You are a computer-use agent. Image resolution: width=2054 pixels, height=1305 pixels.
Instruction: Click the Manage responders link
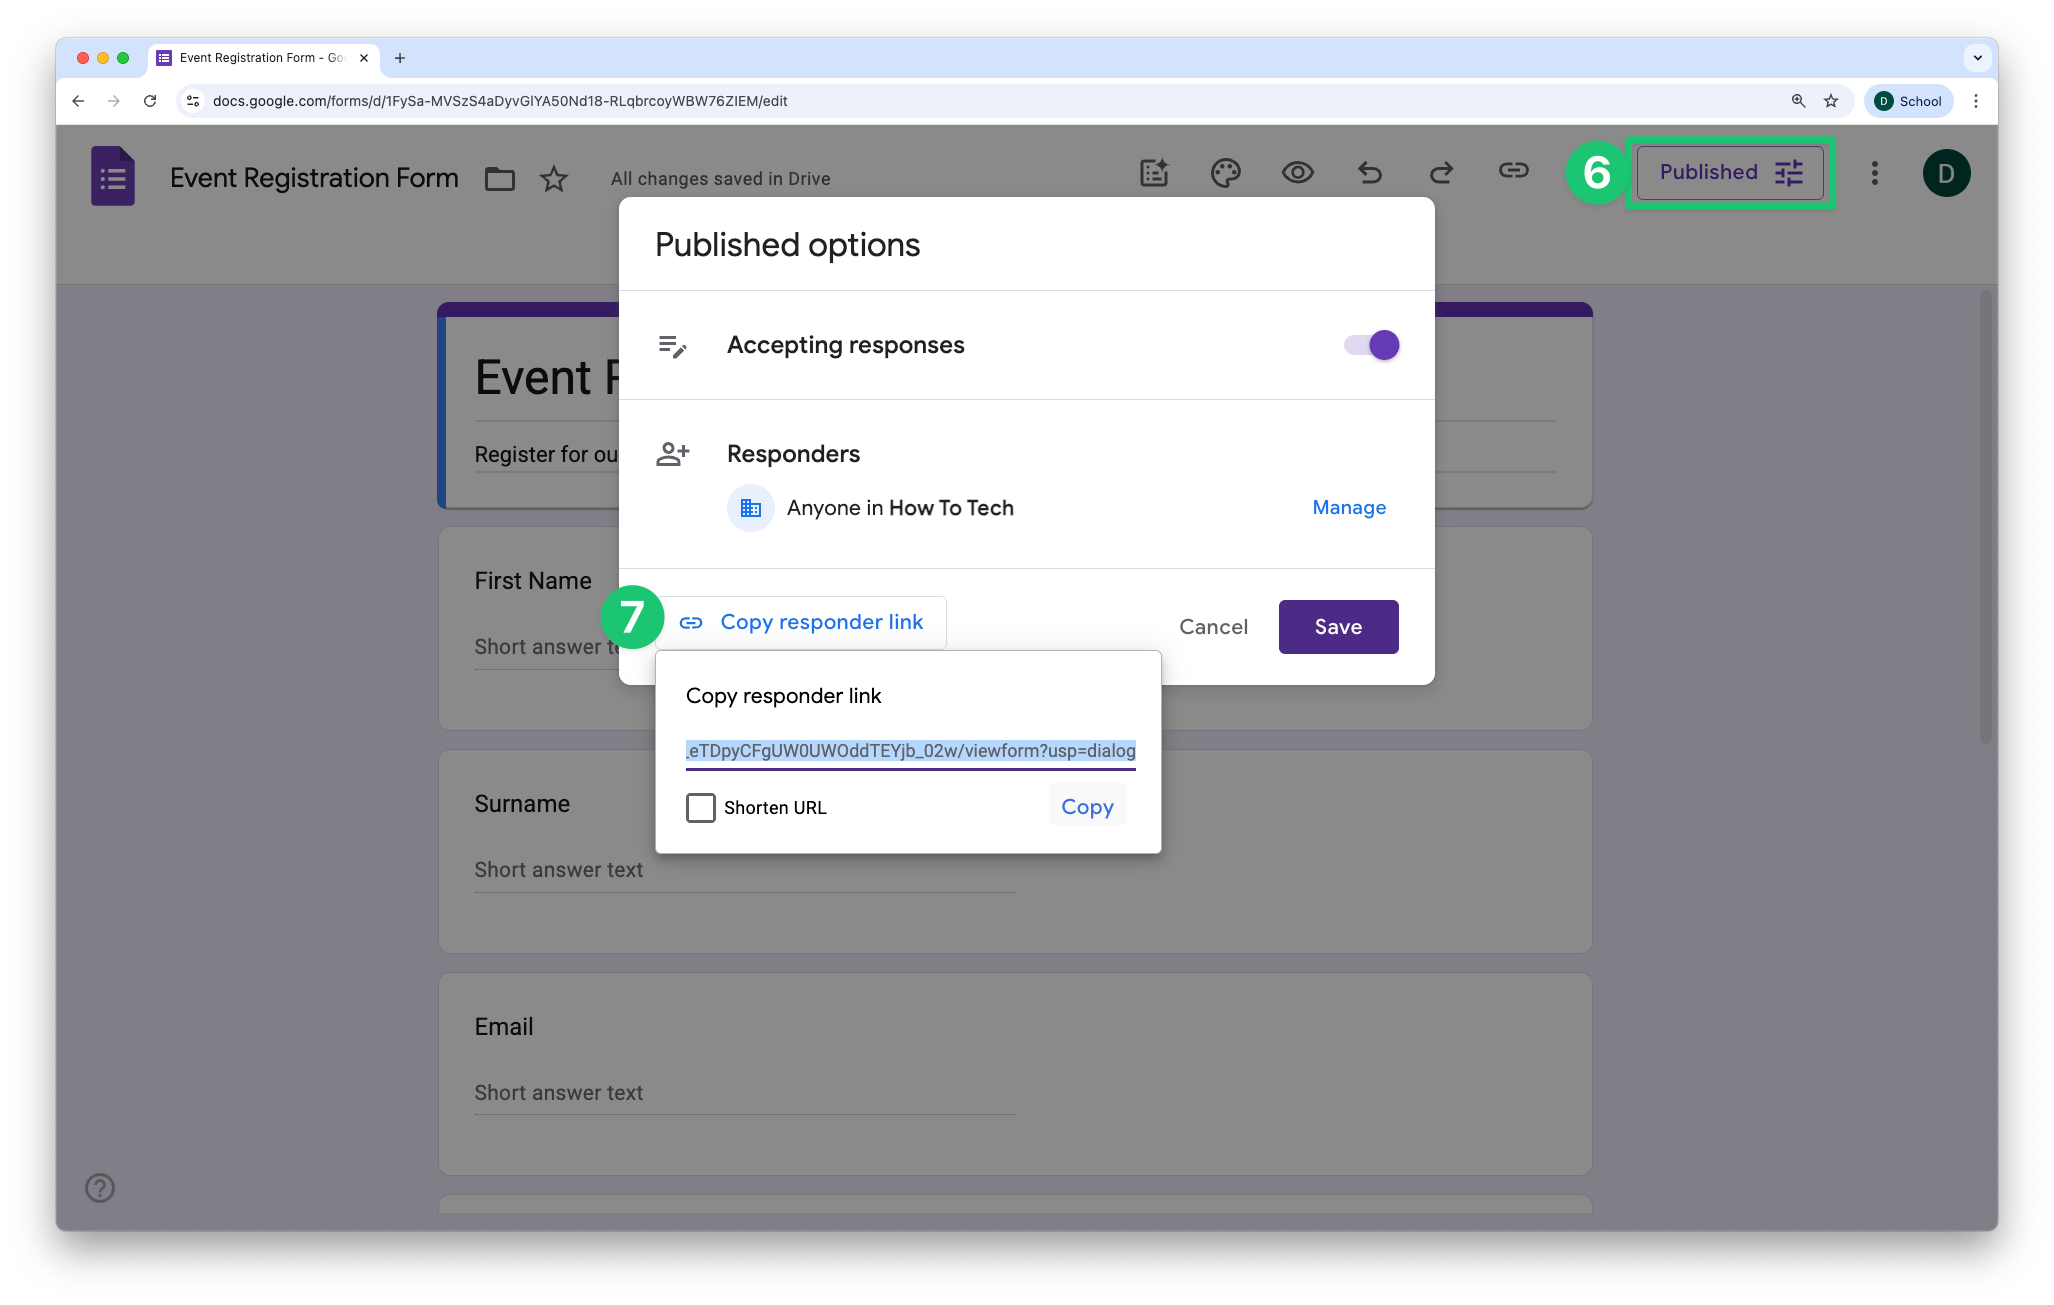coord(1348,508)
